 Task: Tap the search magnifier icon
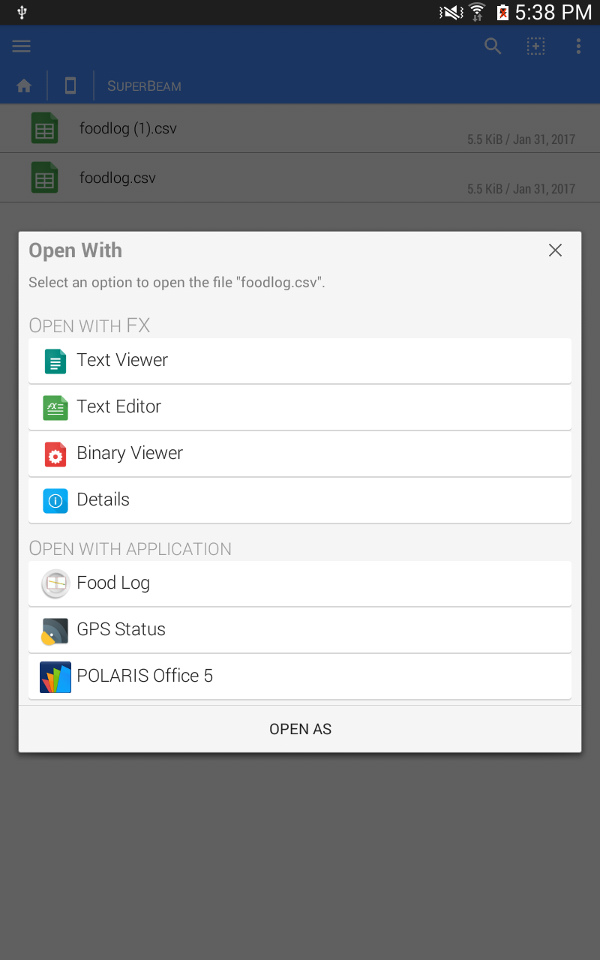(493, 46)
